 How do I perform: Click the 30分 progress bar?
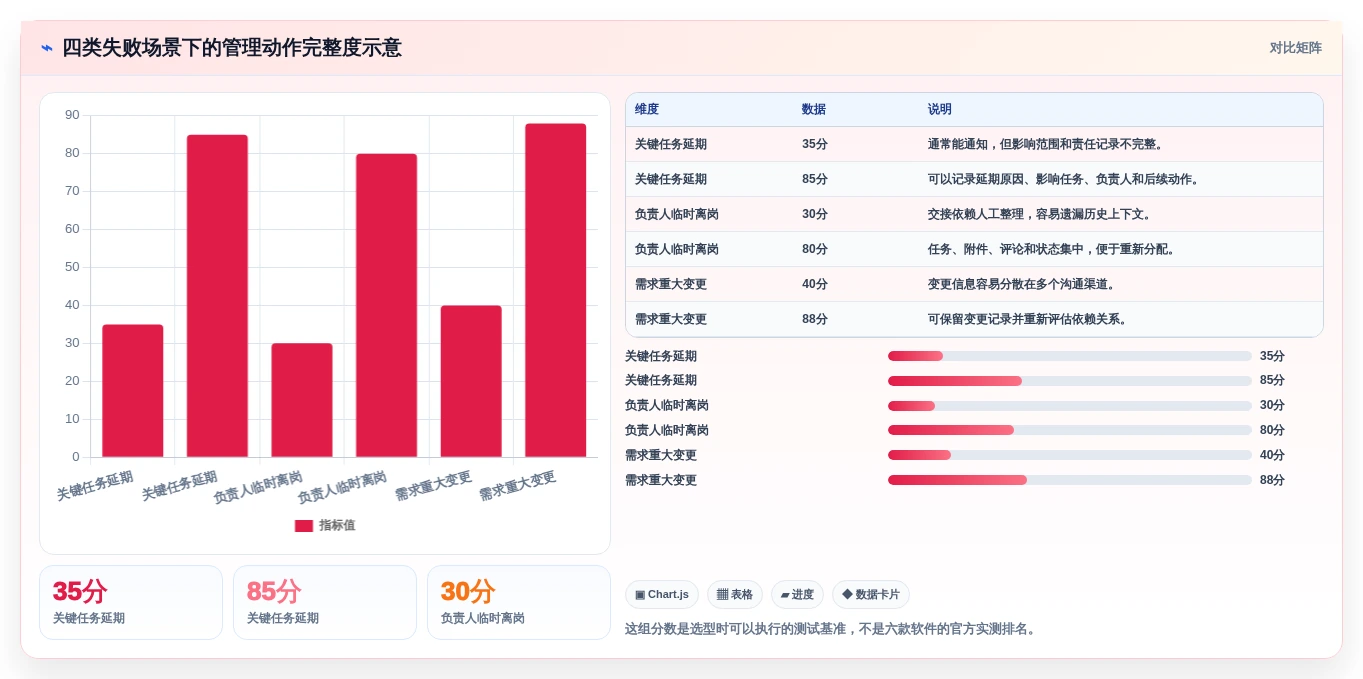coord(1070,406)
